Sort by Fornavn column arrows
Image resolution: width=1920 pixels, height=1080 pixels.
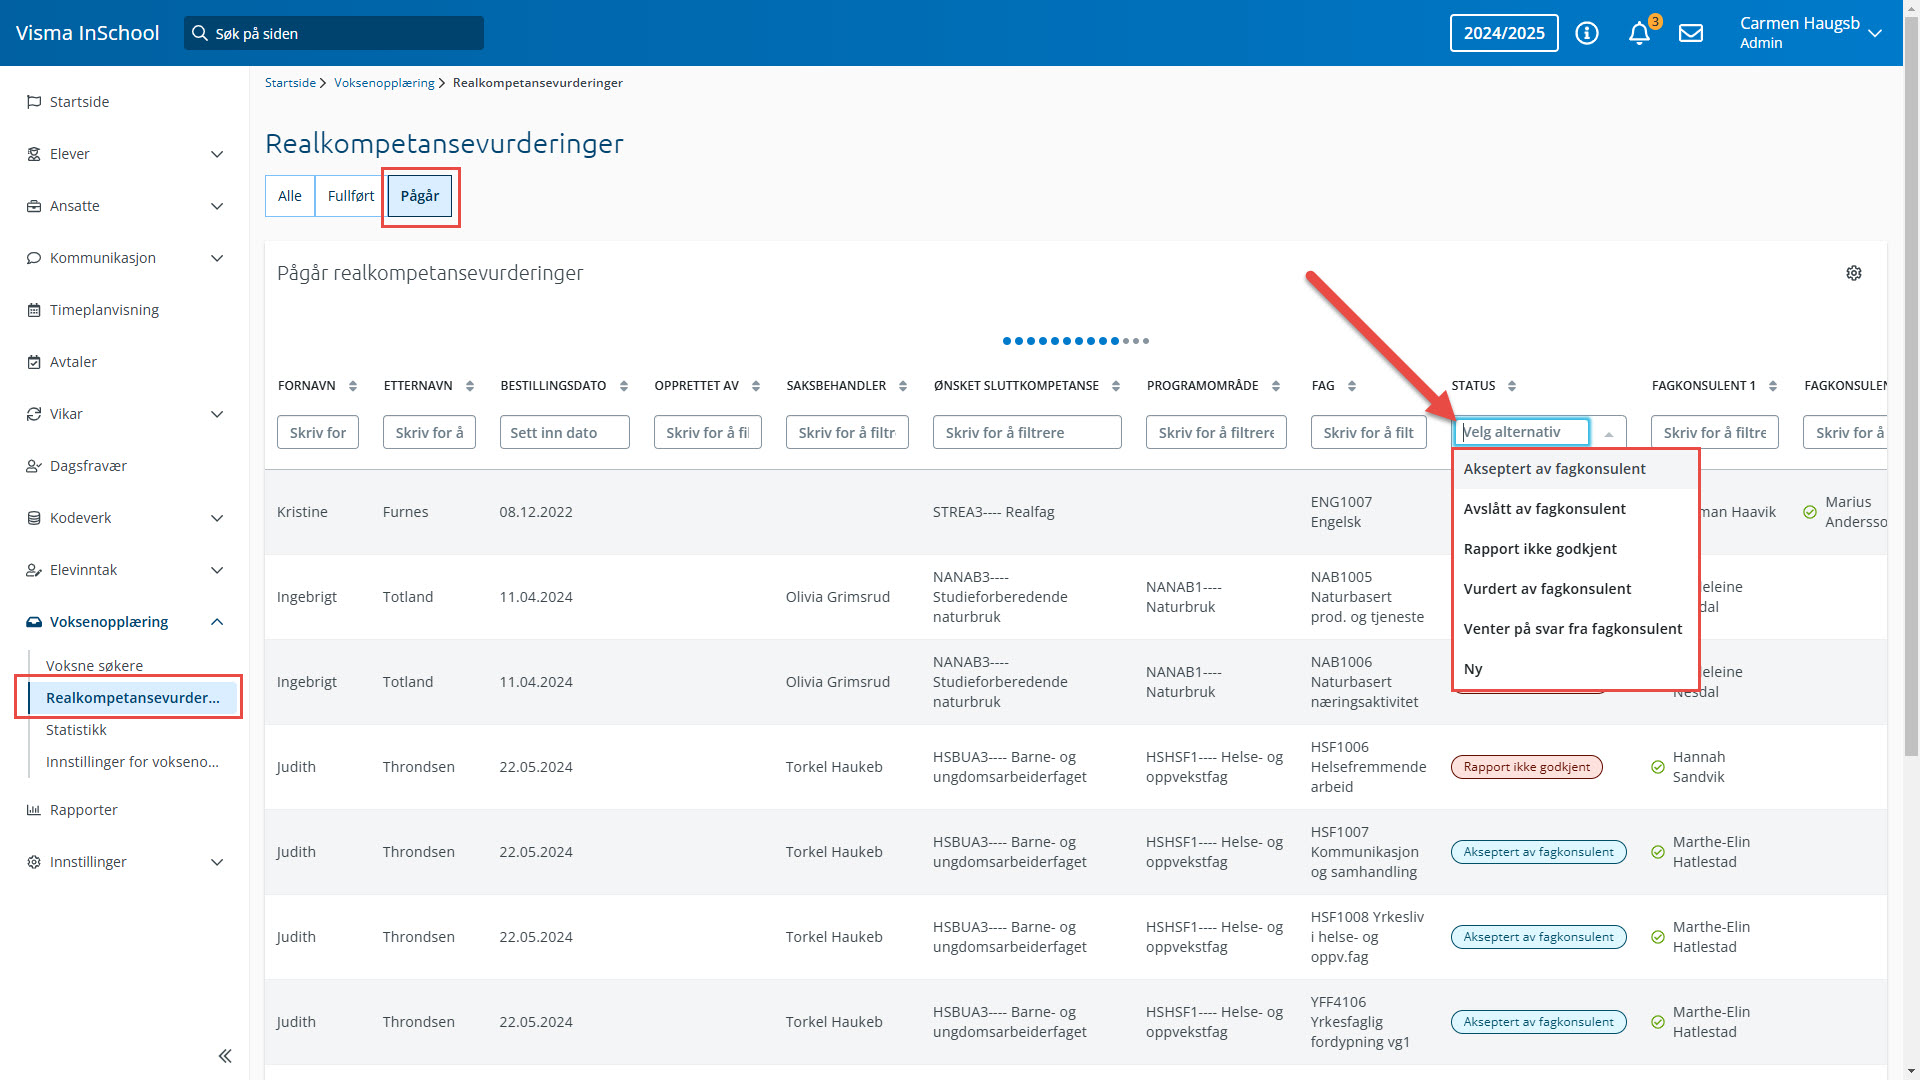(353, 386)
